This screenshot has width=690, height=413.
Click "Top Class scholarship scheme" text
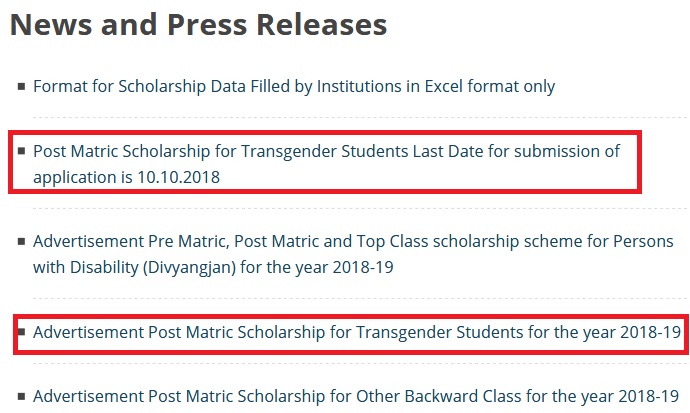click(438, 241)
